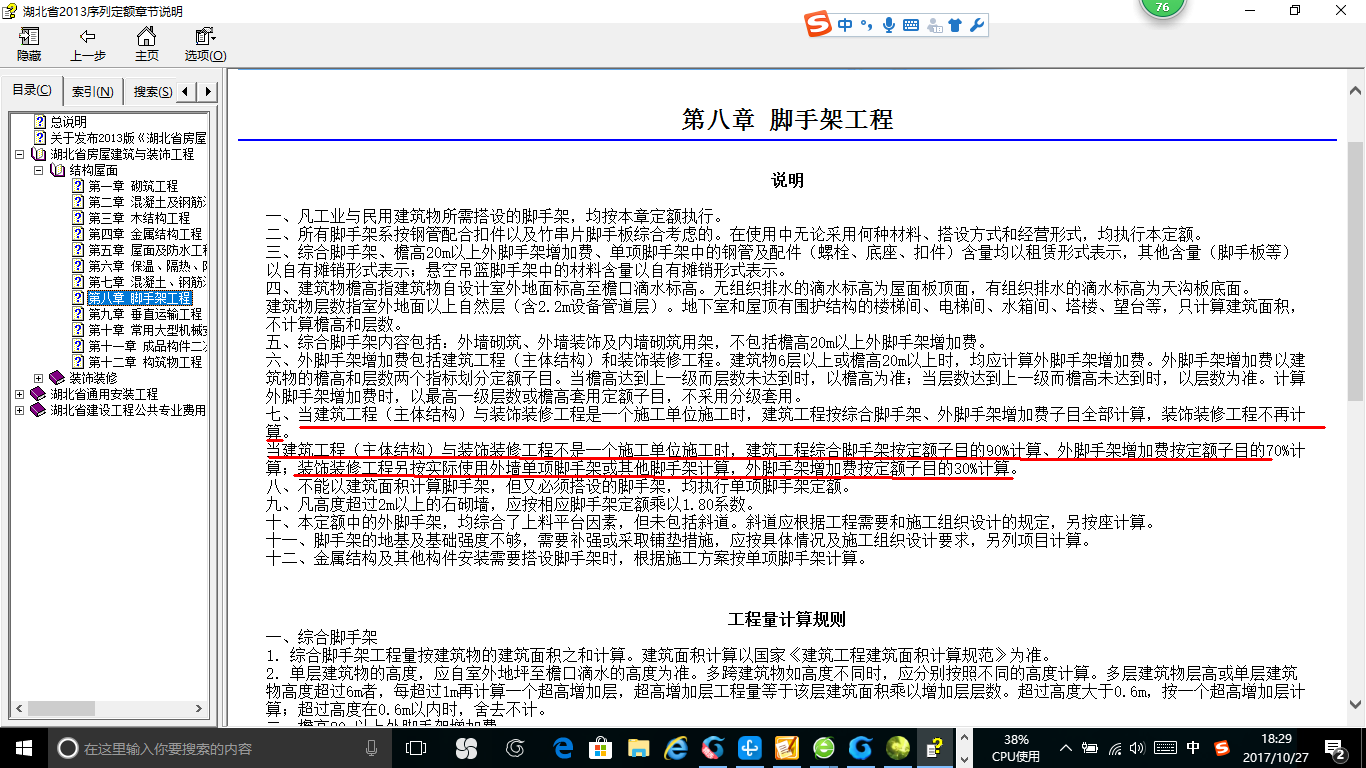Click the green 76 floating ball

pos(1162,8)
